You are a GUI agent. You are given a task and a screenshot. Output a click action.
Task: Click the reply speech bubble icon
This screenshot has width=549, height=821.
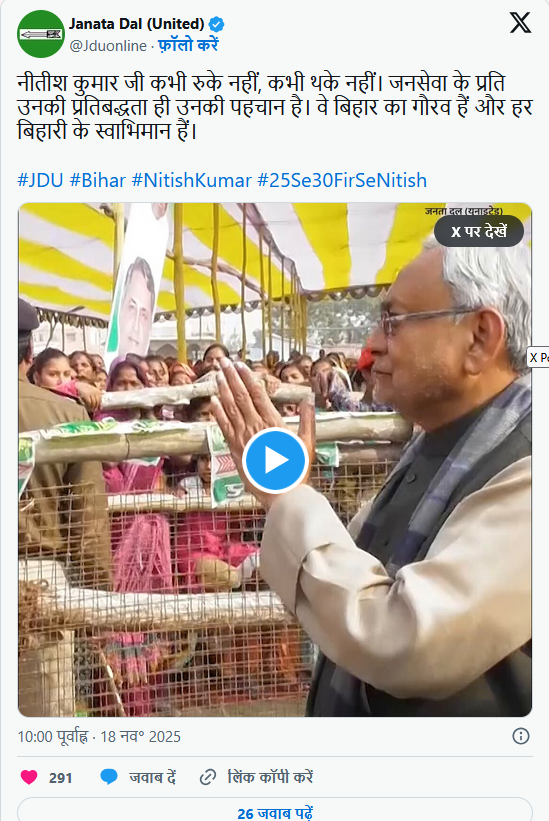[x=109, y=776]
